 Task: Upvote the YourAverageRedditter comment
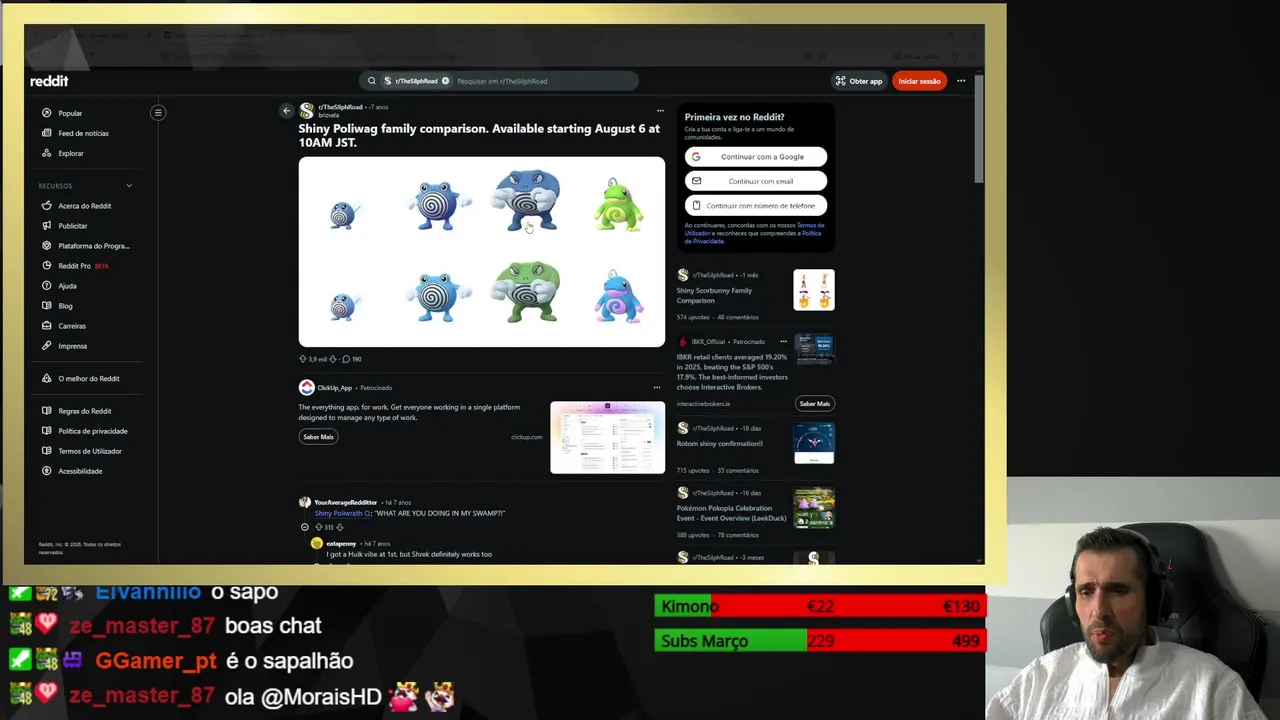tap(319, 527)
